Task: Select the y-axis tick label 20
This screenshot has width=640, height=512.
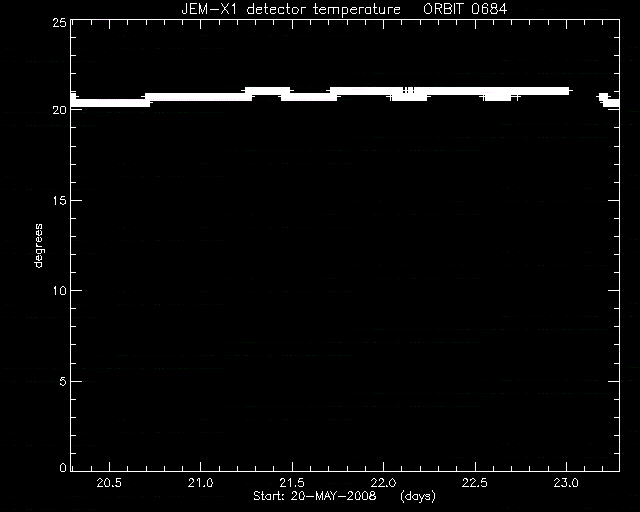Action: pyautogui.click(x=59, y=110)
